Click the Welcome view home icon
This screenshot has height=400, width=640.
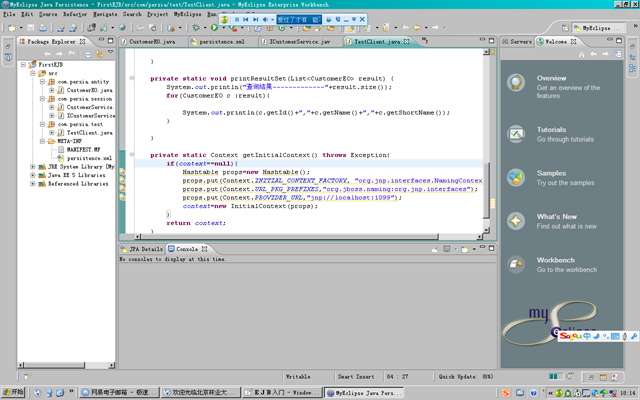click(x=581, y=54)
